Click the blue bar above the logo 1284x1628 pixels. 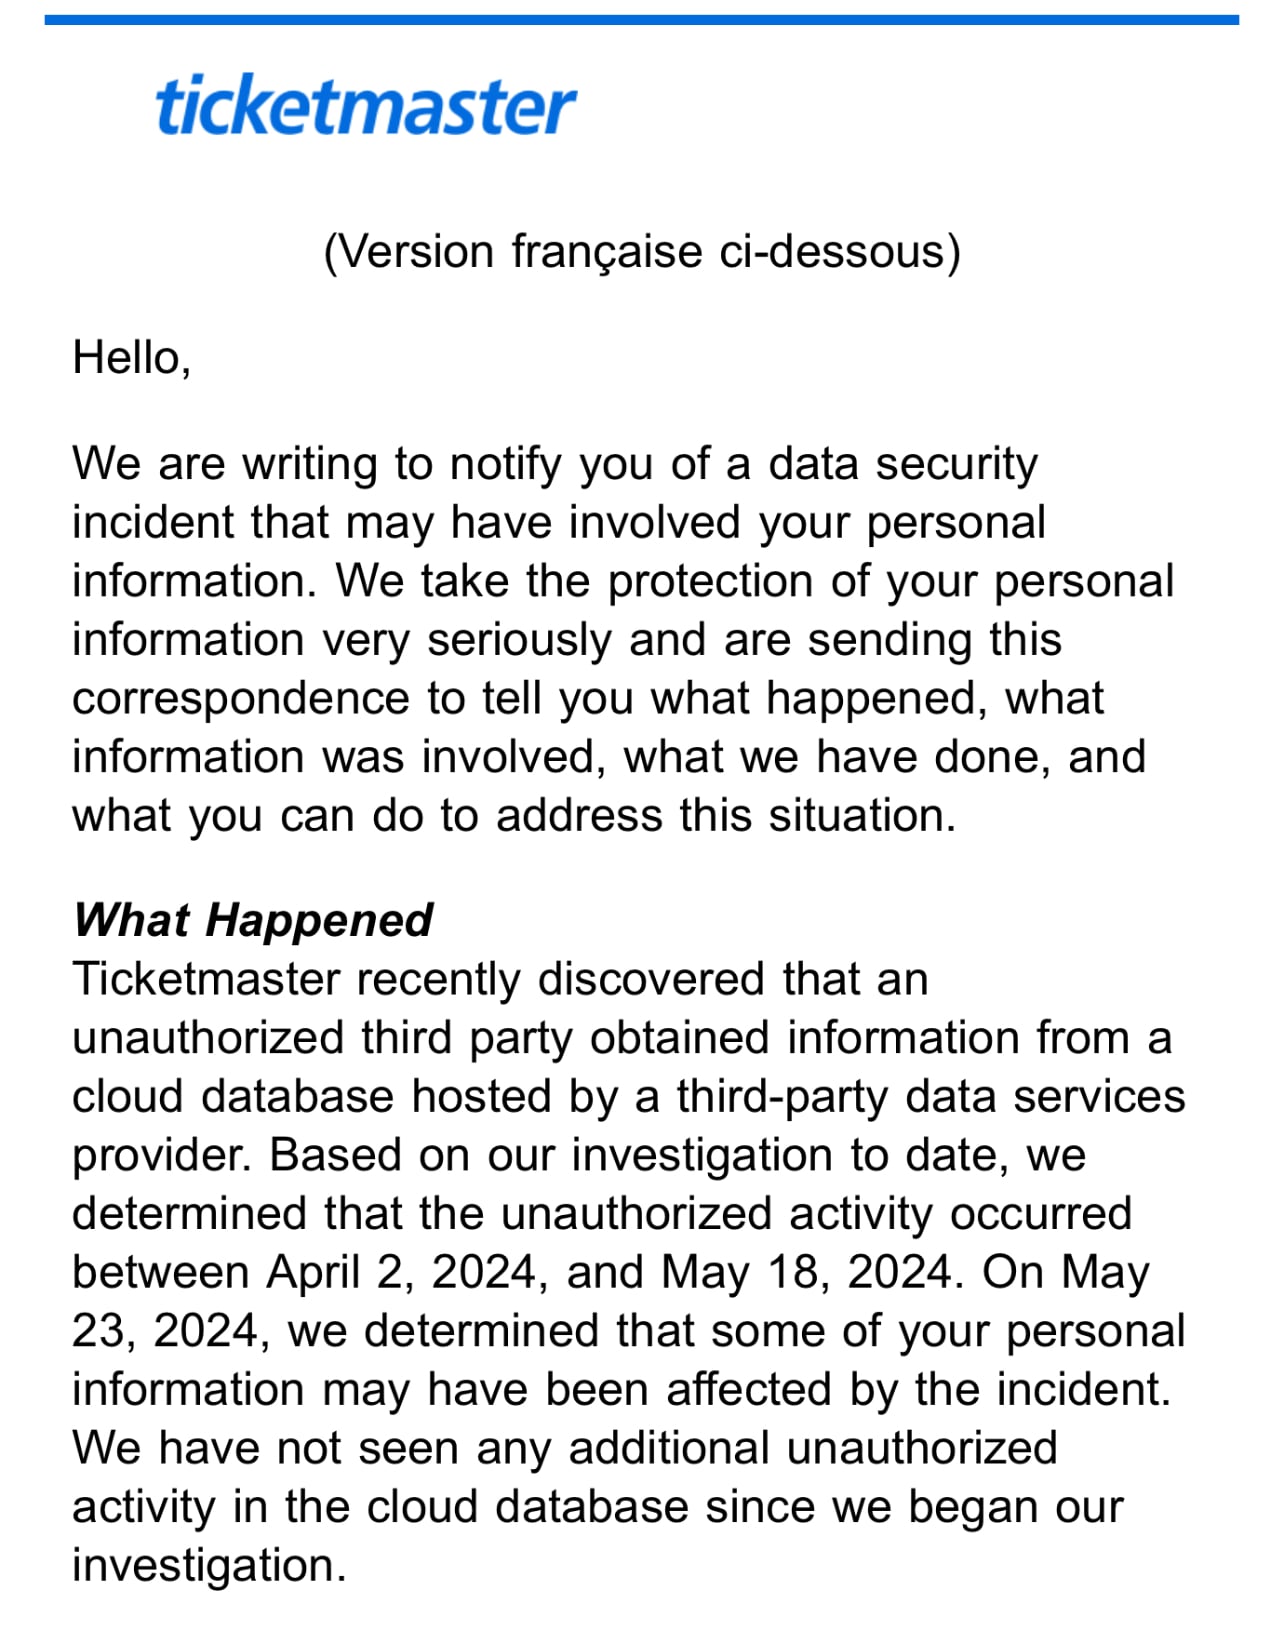642,20
